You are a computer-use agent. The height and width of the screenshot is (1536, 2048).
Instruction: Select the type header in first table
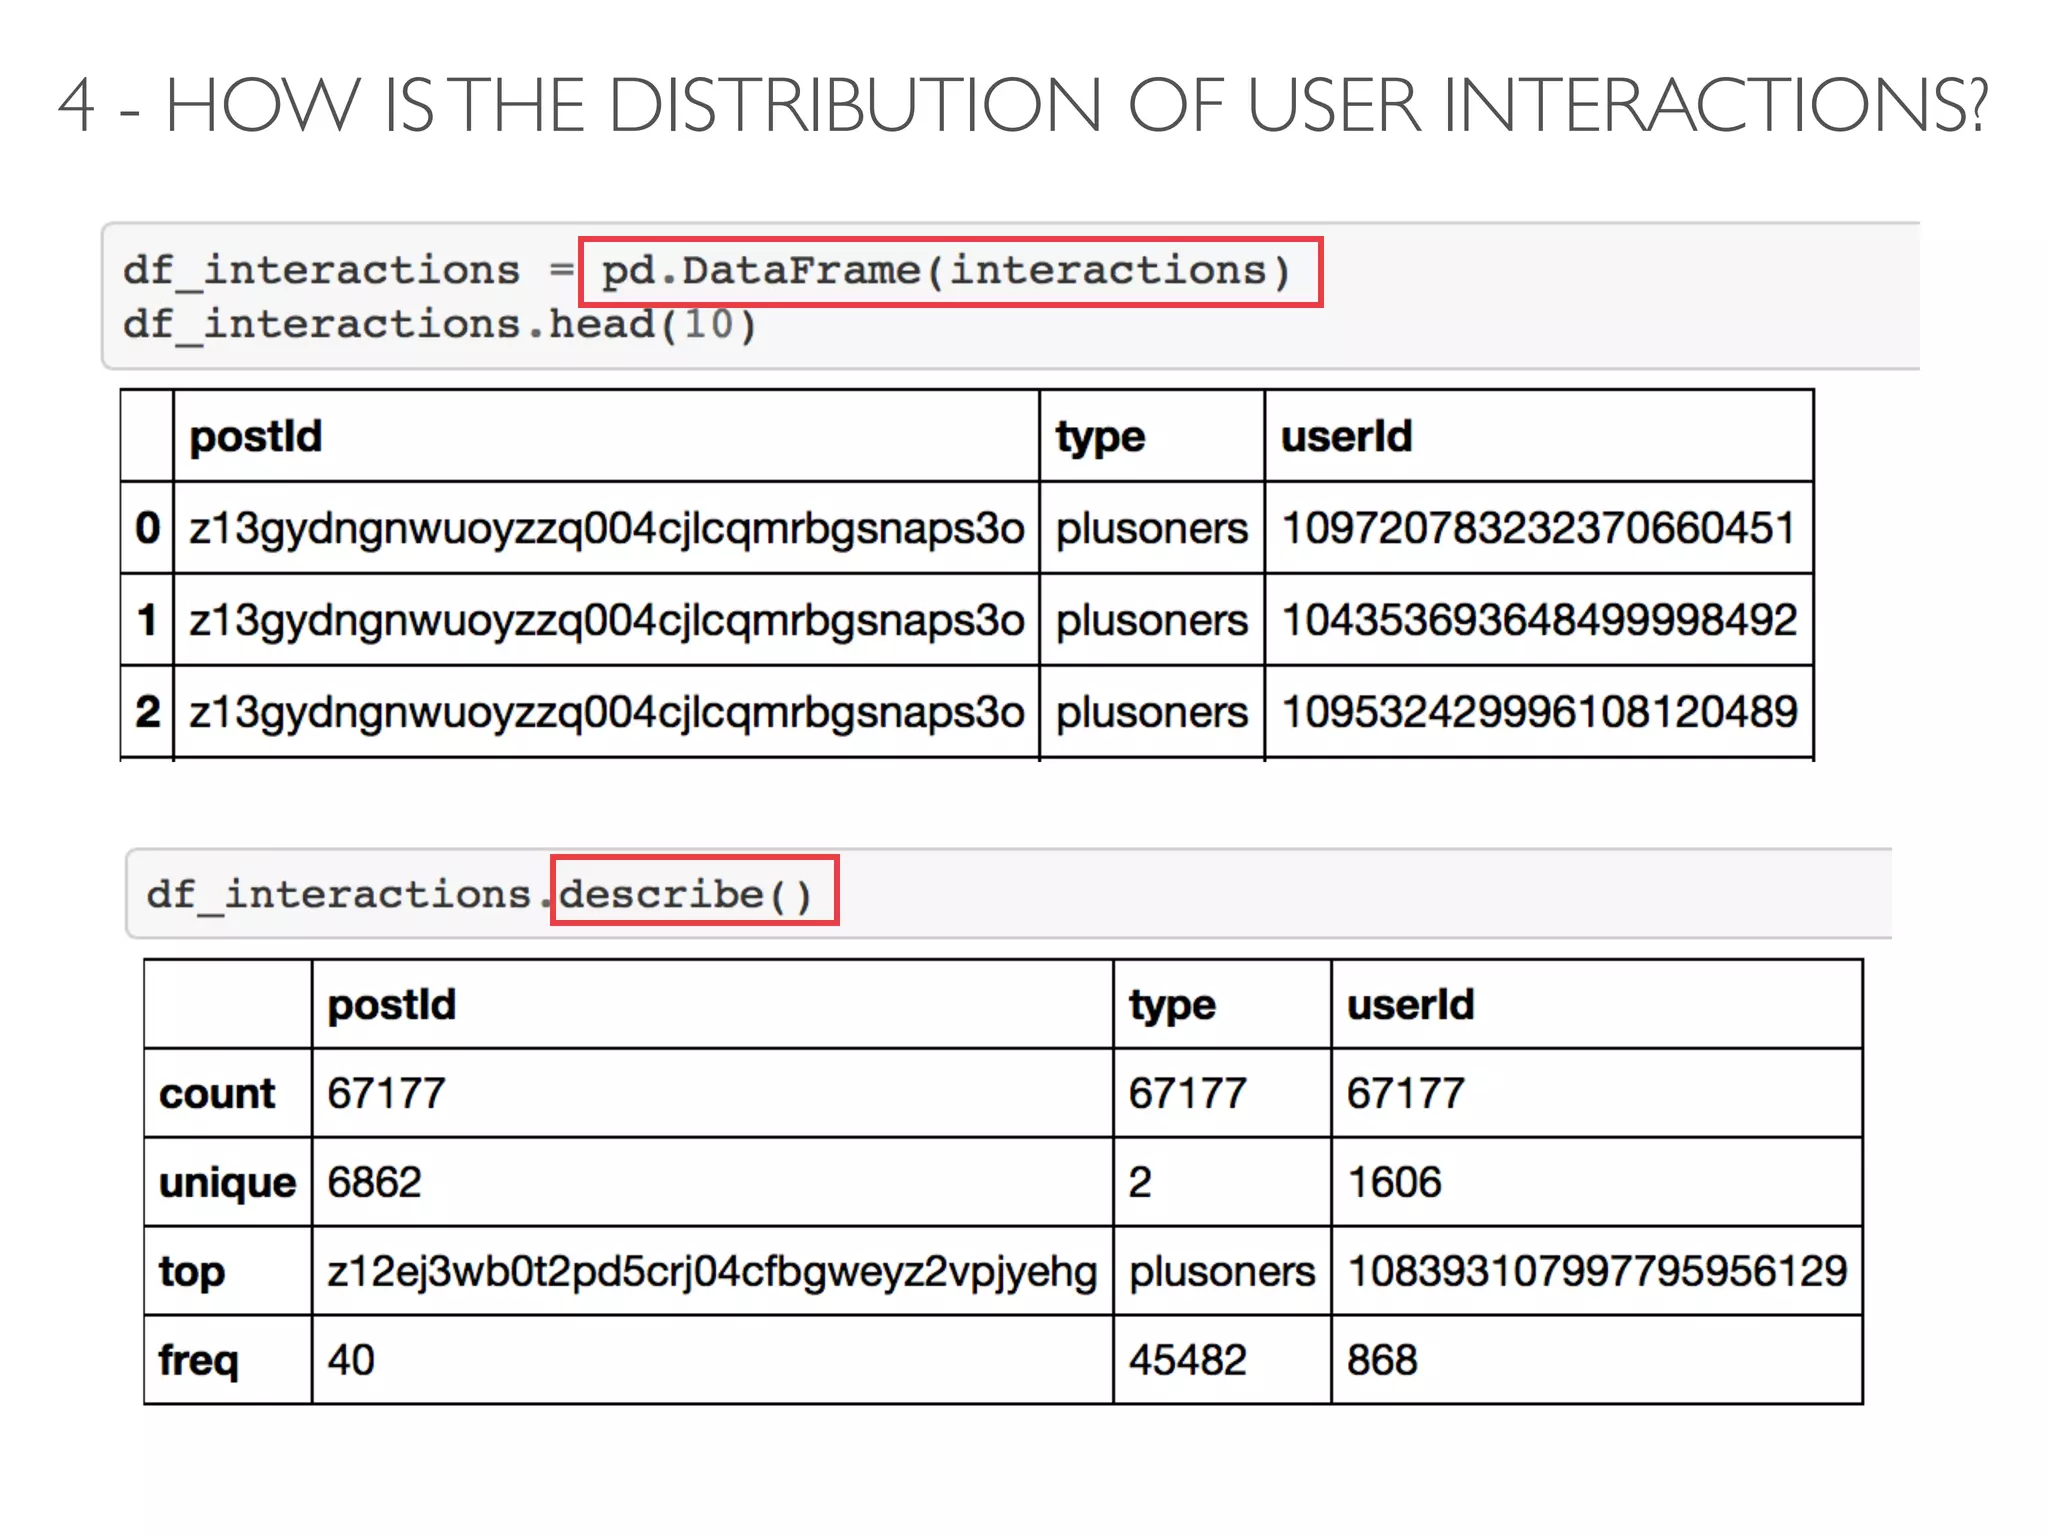1100,437
